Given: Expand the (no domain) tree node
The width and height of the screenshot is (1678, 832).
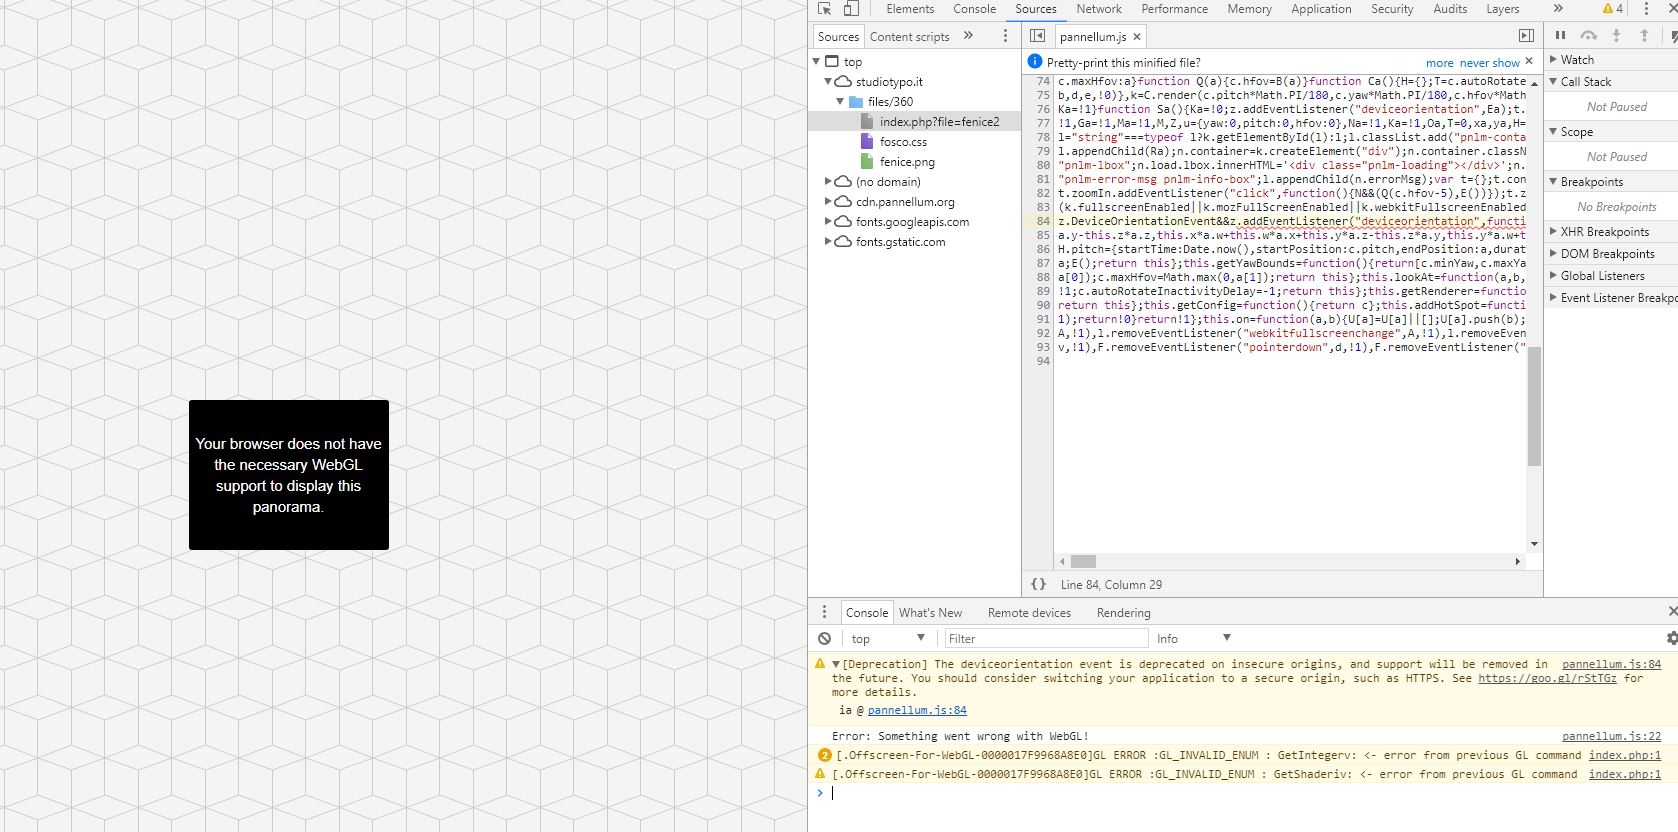Looking at the screenshot, I should (828, 181).
